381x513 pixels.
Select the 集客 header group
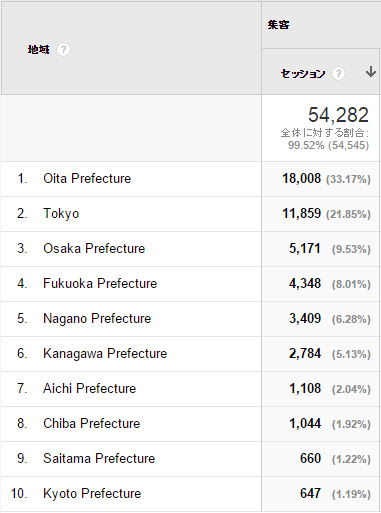pos(278,25)
